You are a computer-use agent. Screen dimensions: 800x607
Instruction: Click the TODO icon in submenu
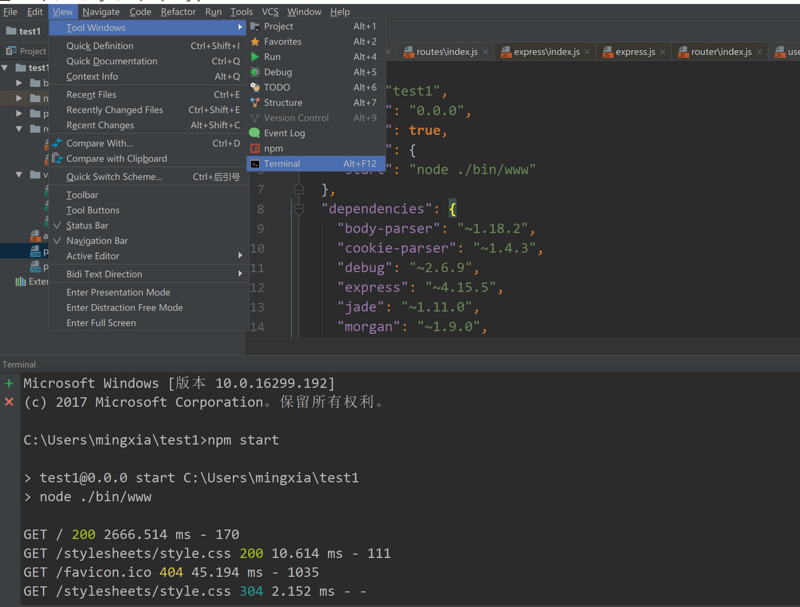(x=255, y=87)
